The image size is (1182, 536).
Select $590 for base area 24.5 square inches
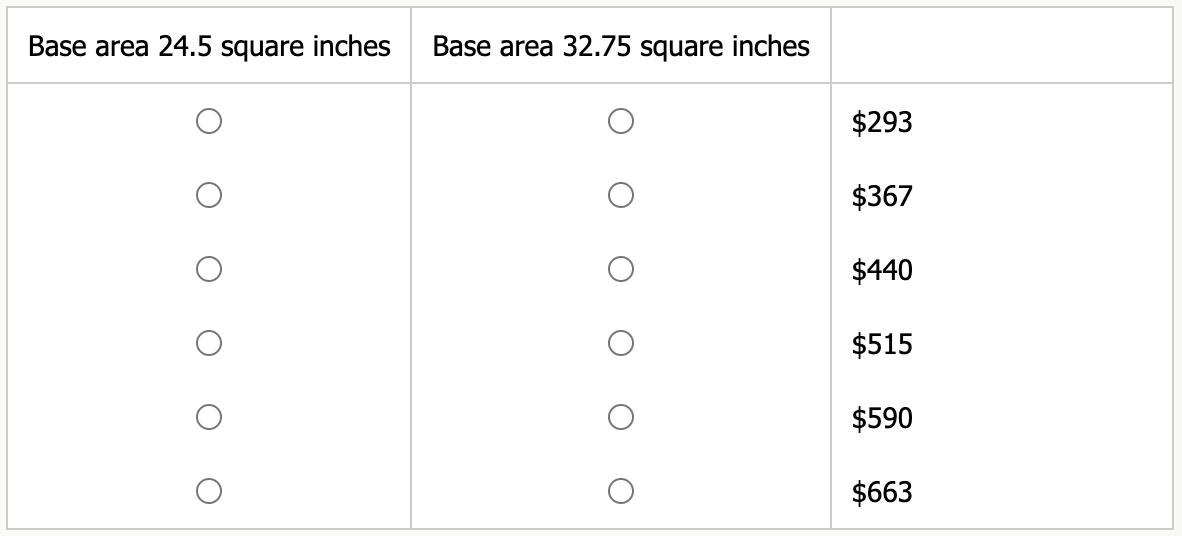(208, 417)
